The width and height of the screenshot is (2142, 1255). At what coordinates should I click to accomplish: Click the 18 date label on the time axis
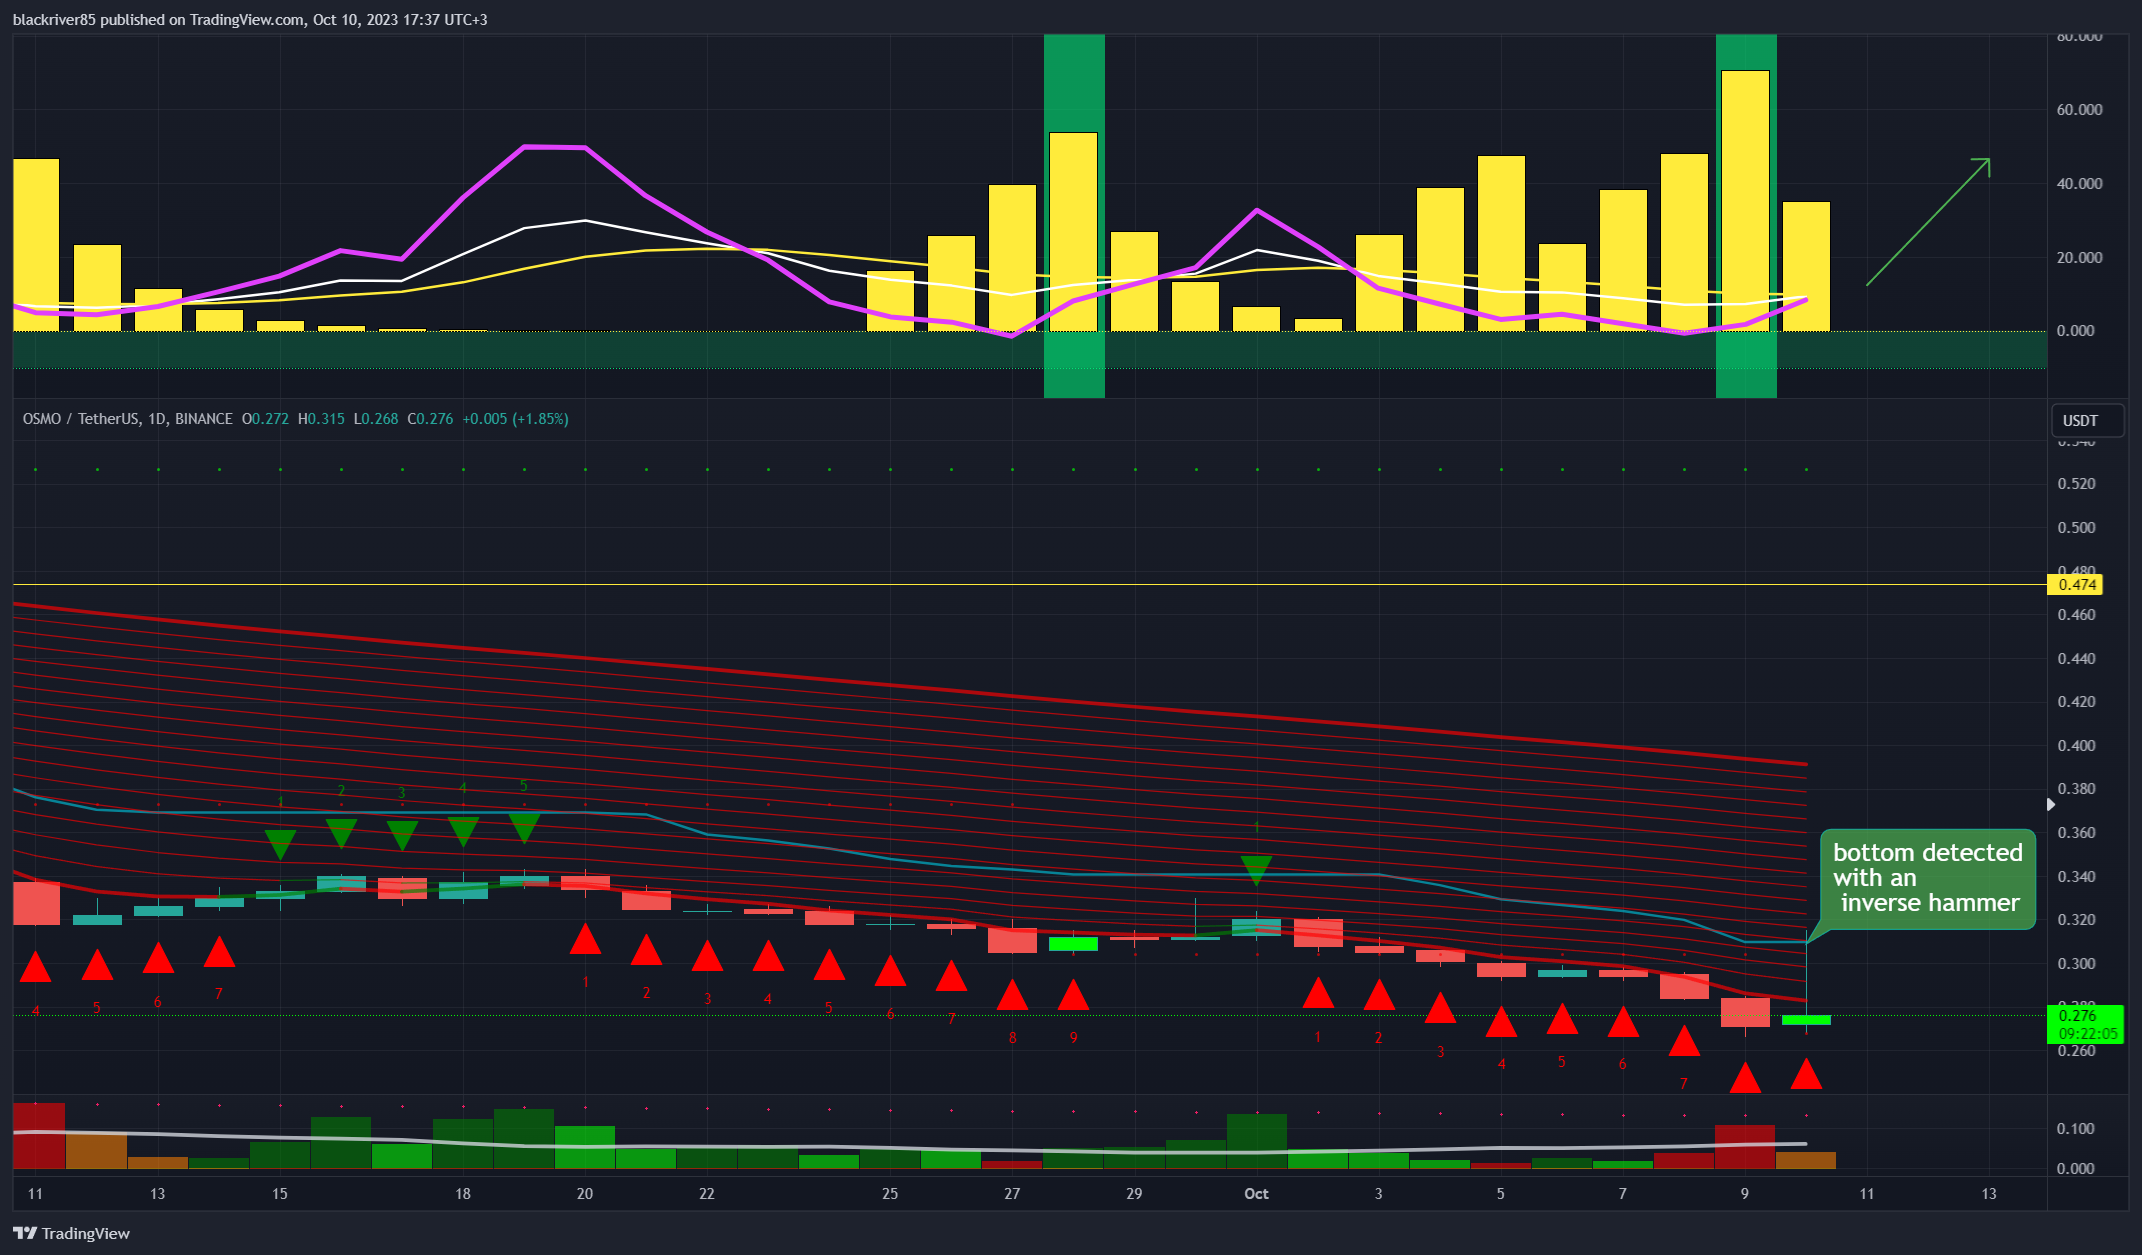click(x=463, y=1194)
